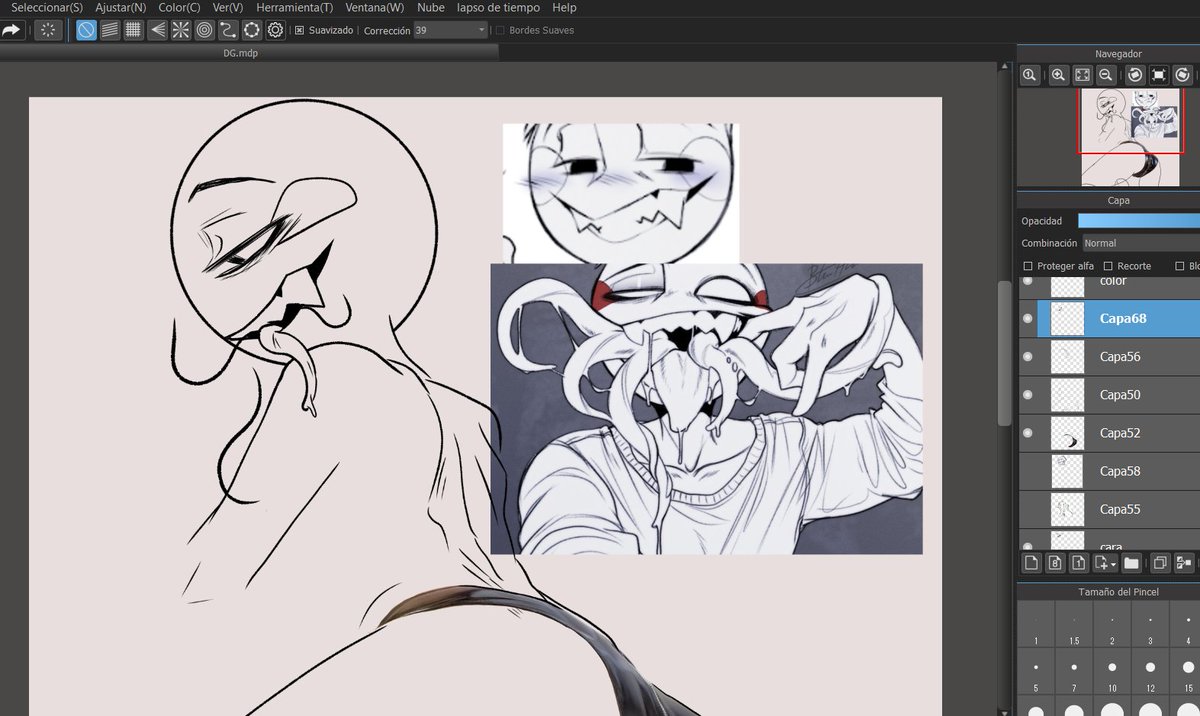1200x716 pixels.
Task: Duplicate the selected layer
Action: (1160, 563)
